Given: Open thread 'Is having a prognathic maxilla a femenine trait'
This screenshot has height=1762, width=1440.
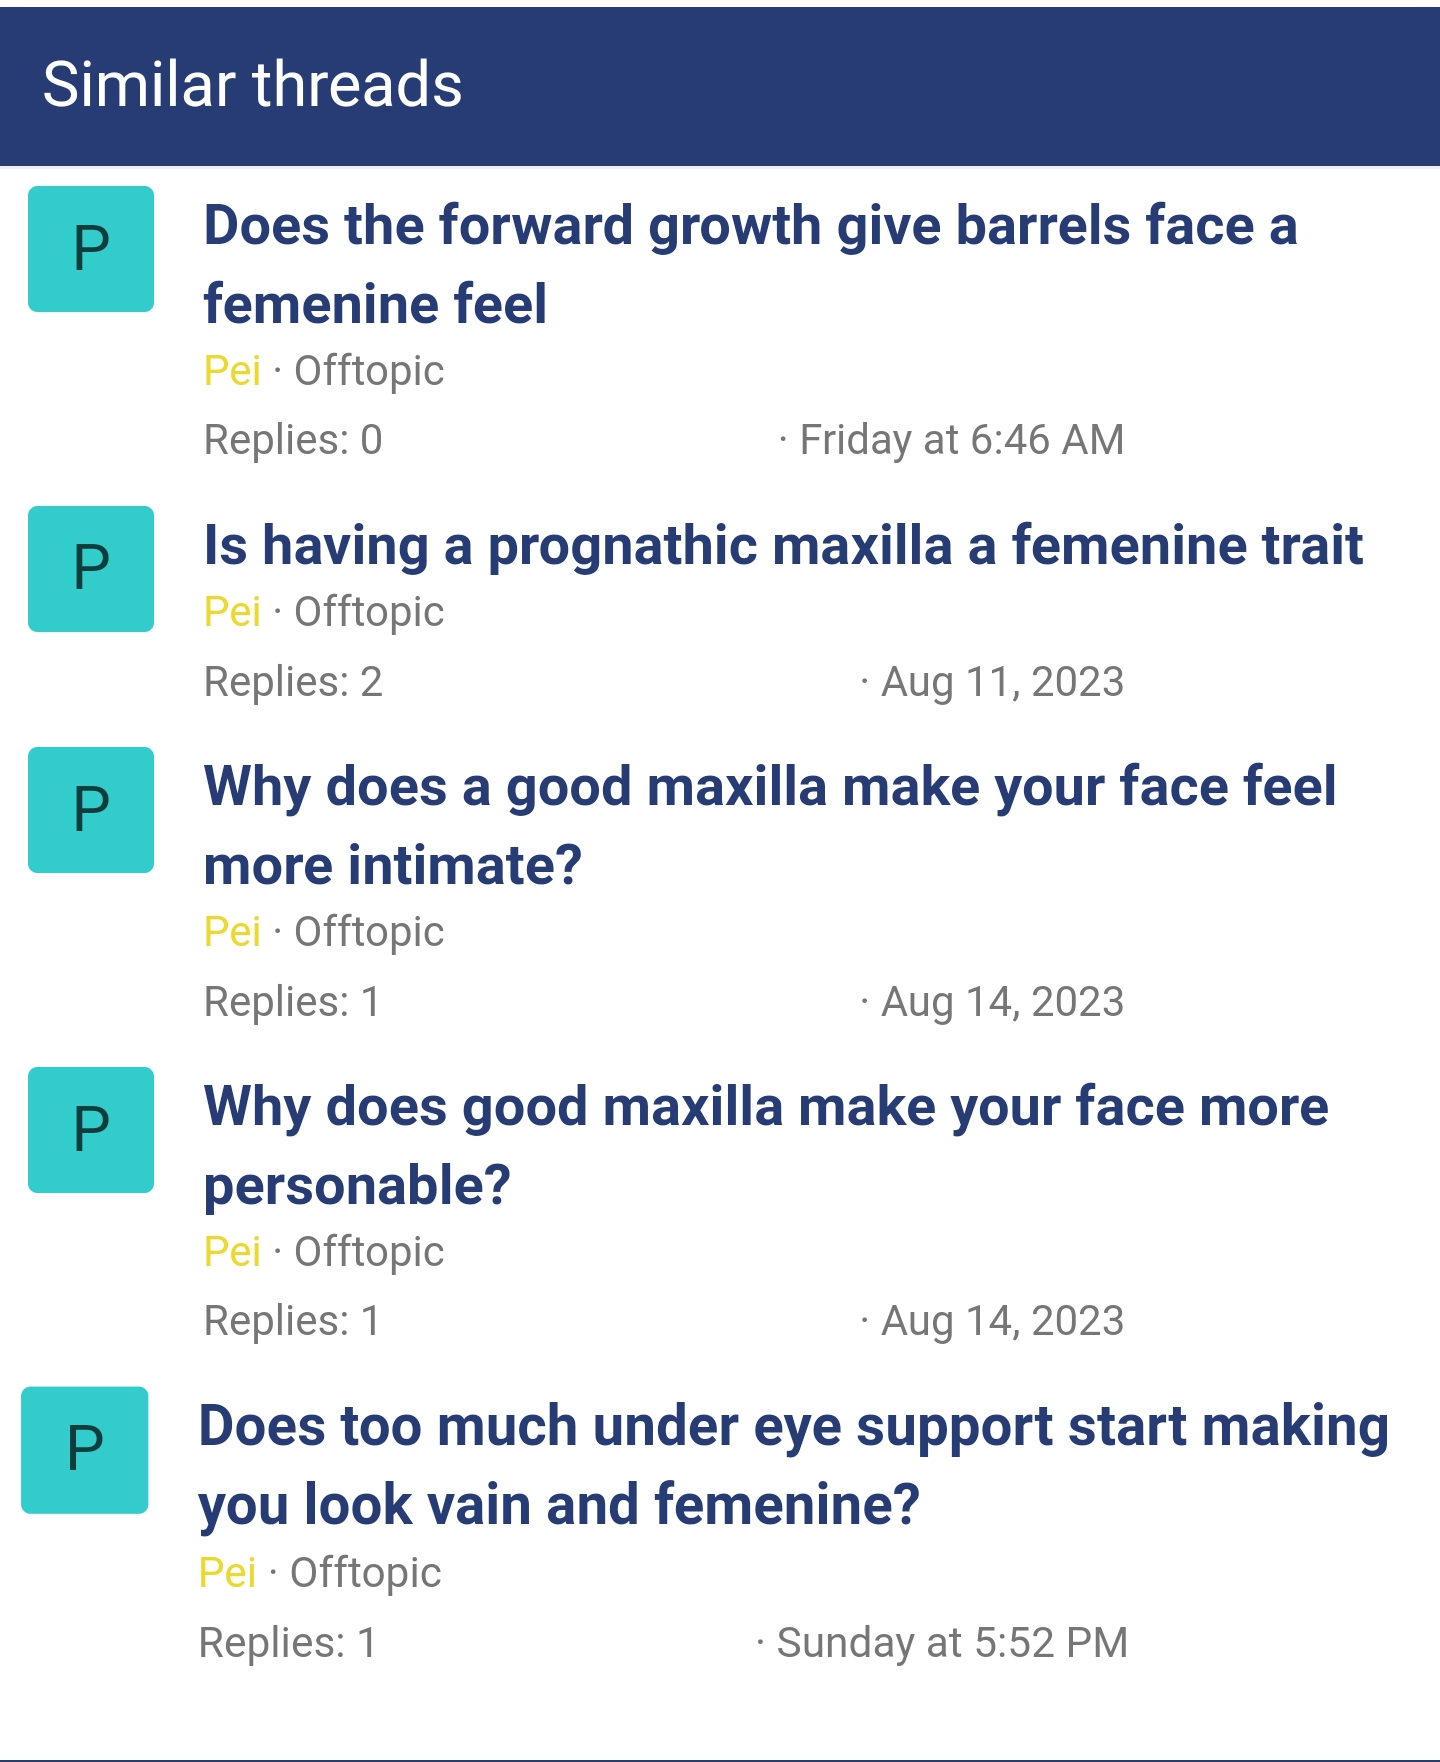Looking at the screenshot, I should (783, 546).
